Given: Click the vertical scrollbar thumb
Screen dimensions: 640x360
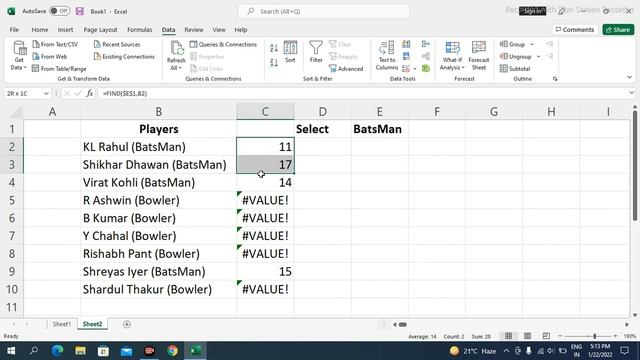Looking at the screenshot, I should coord(635,165).
